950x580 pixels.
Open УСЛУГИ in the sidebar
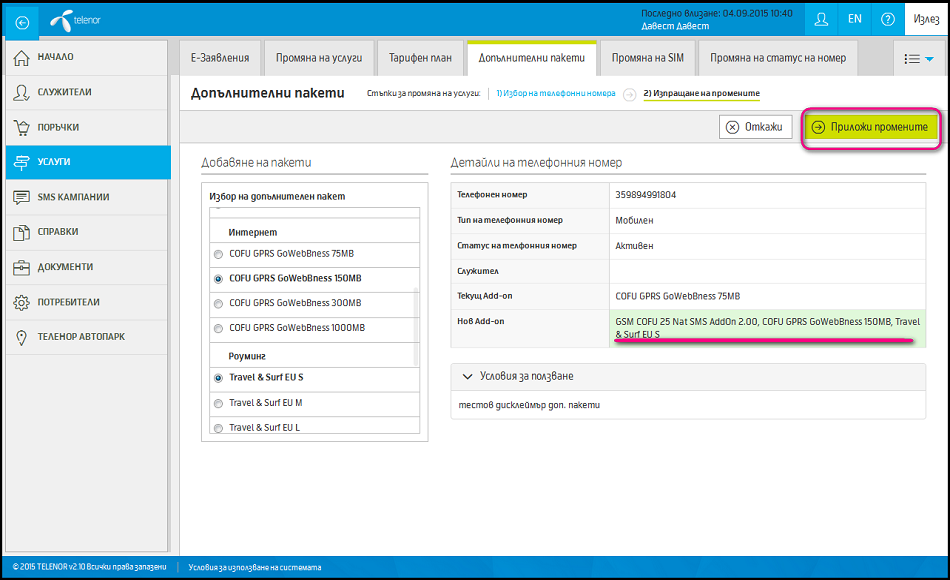(x=88, y=162)
